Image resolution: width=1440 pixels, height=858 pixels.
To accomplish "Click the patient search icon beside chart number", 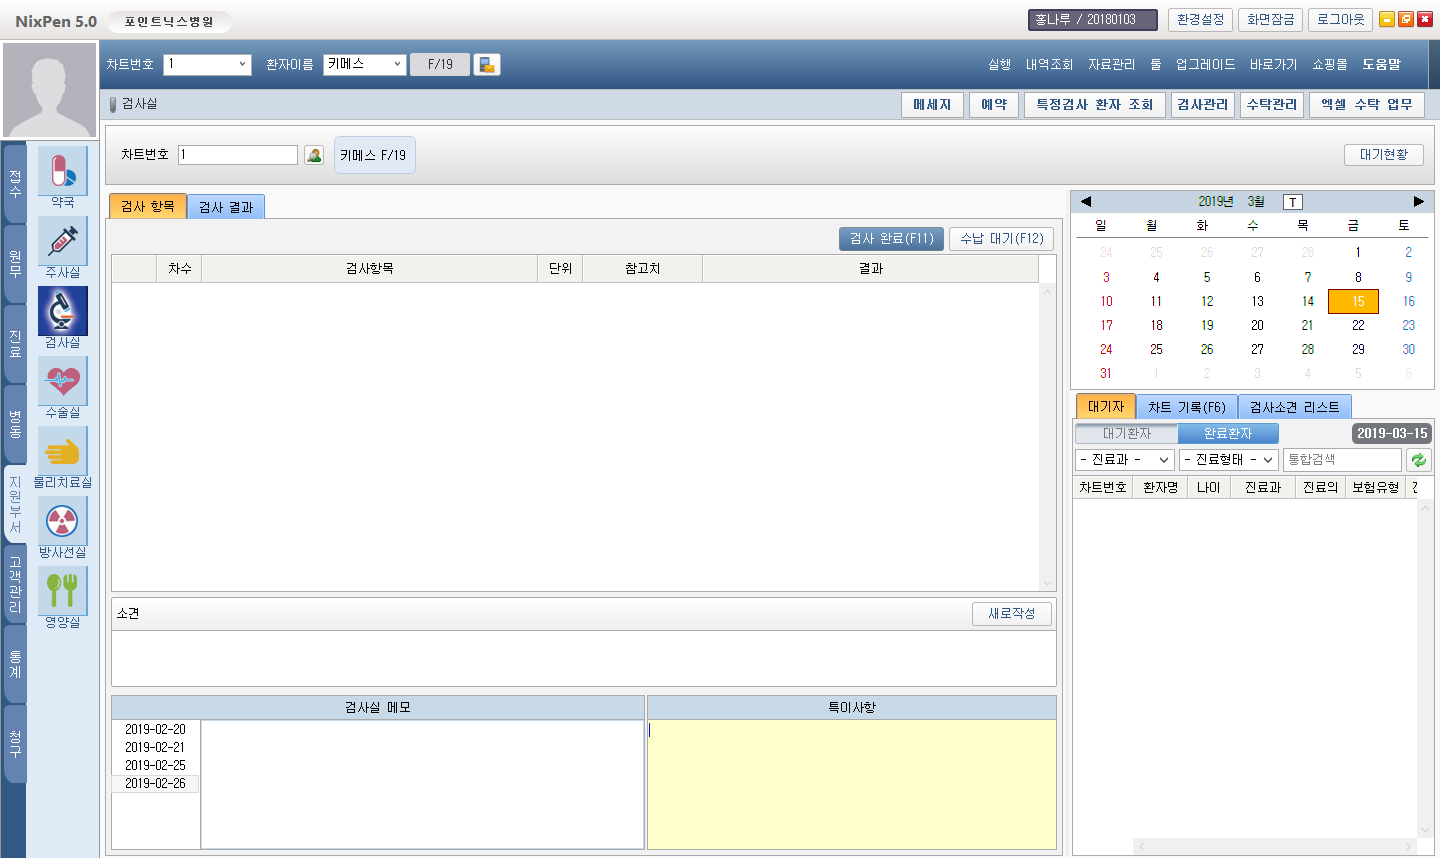I will [314, 155].
